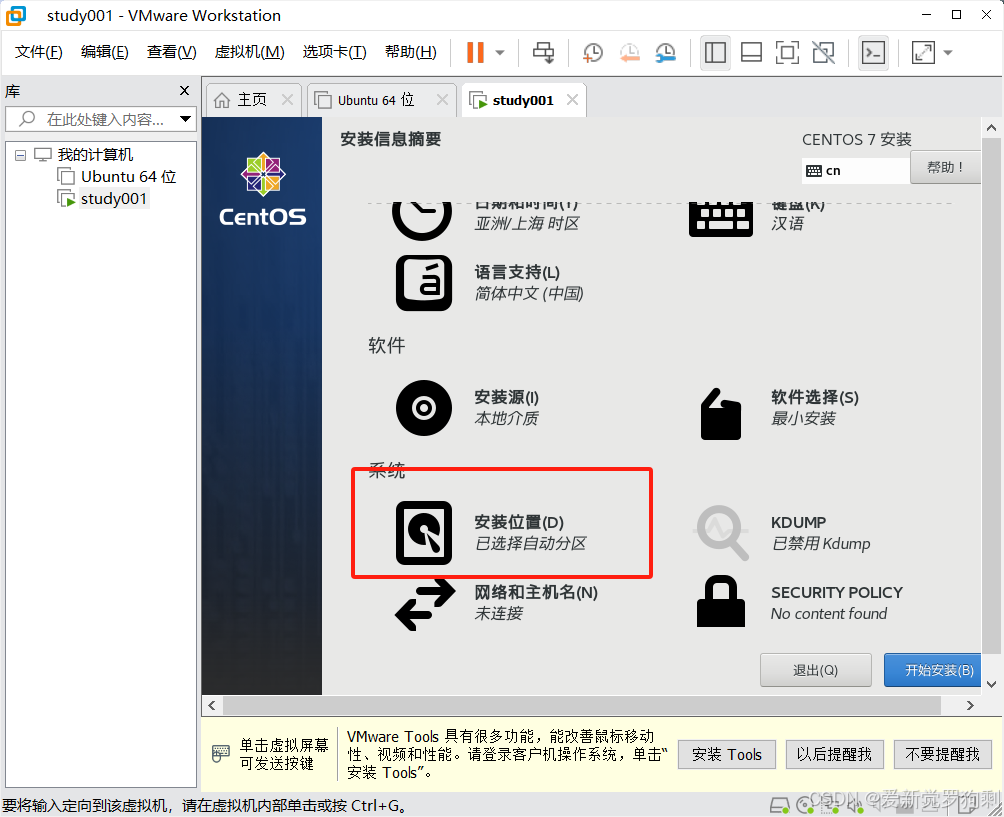Take a snapshot of this virtual machine
Viewport: 1004px width, 817px height.
(593, 53)
